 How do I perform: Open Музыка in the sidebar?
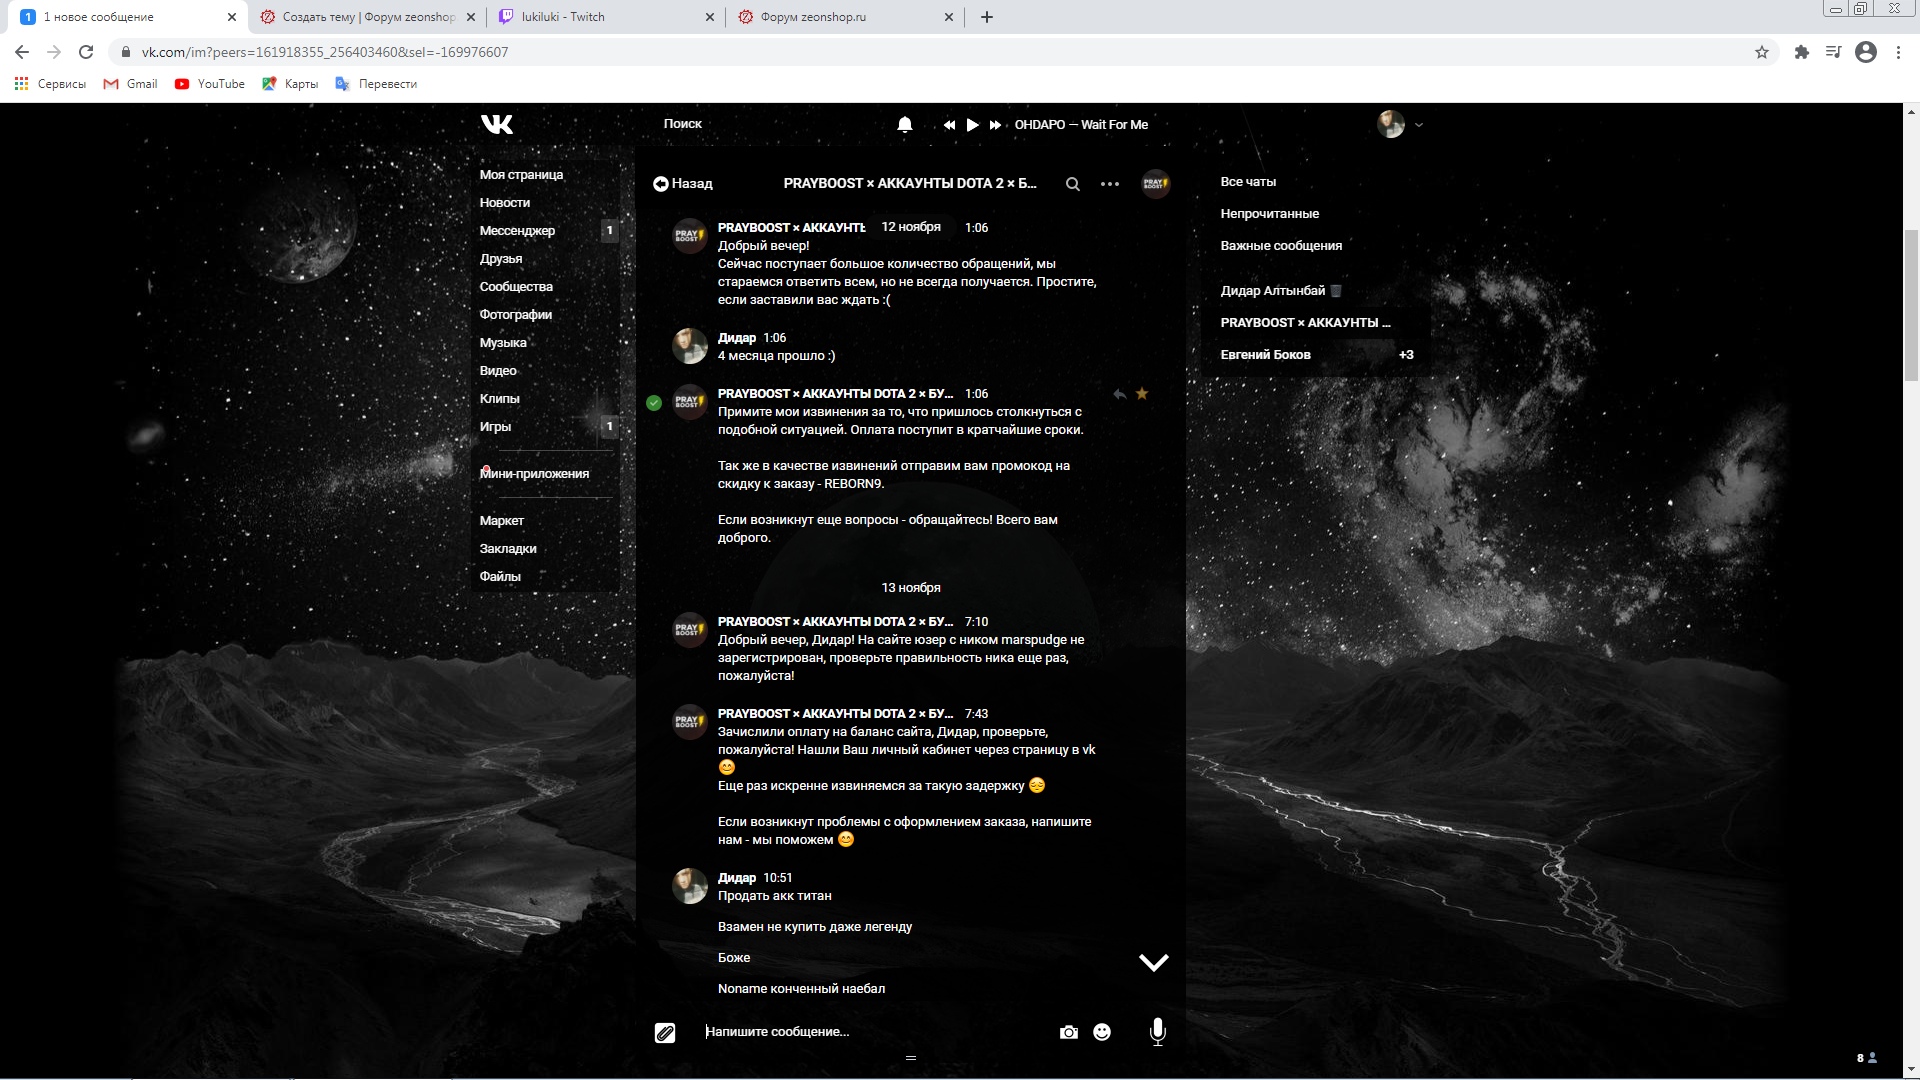[x=503, y=343]
